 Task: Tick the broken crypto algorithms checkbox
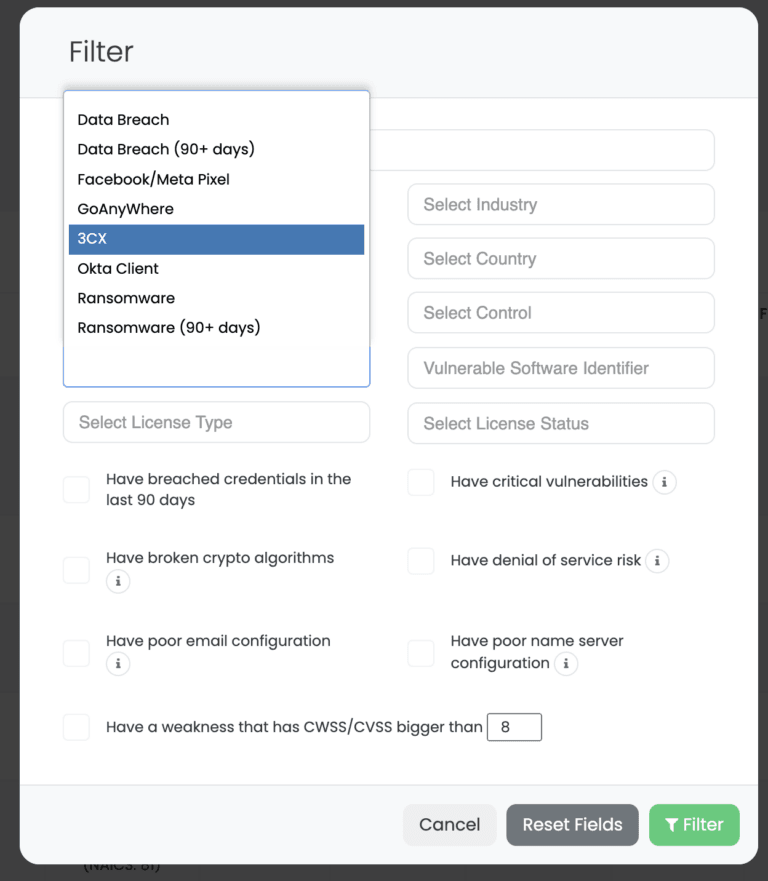click(x=77, y=570)
